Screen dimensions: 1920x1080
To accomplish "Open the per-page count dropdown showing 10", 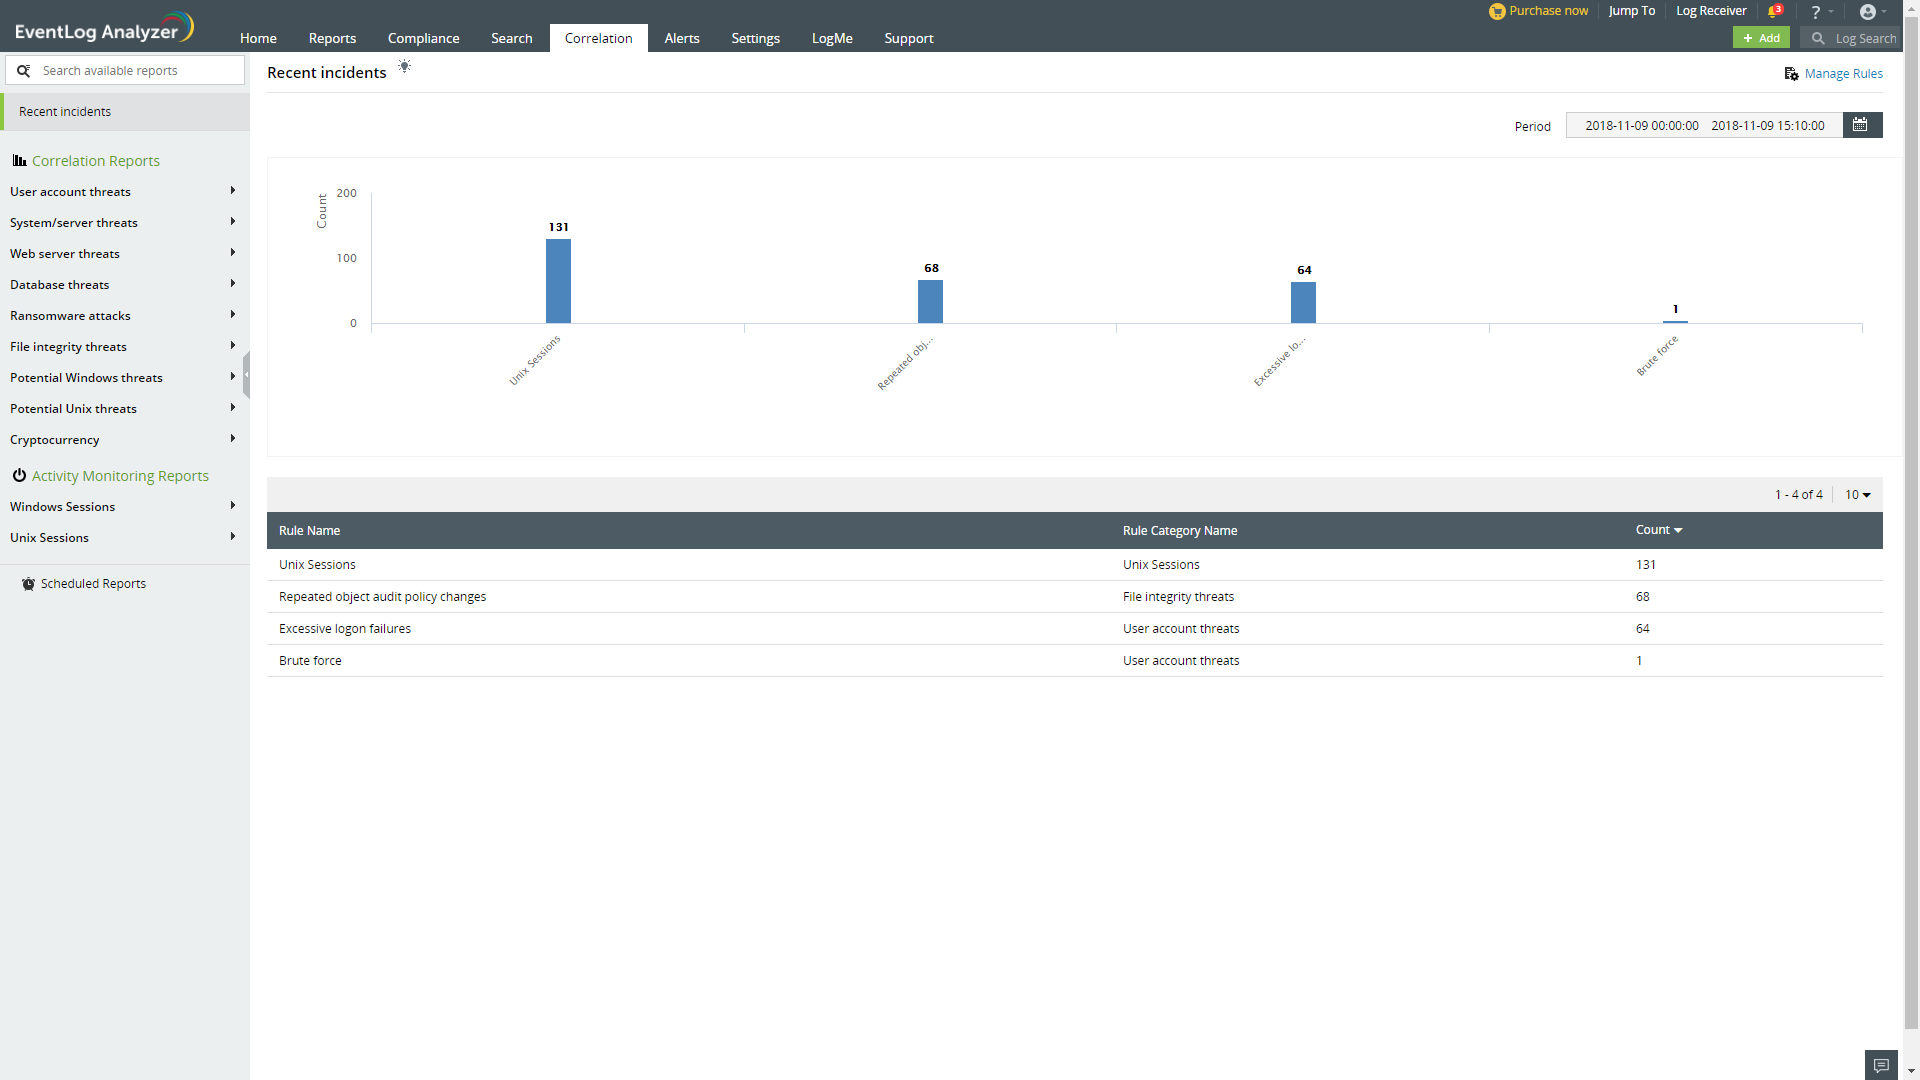I will [1857, 494].
